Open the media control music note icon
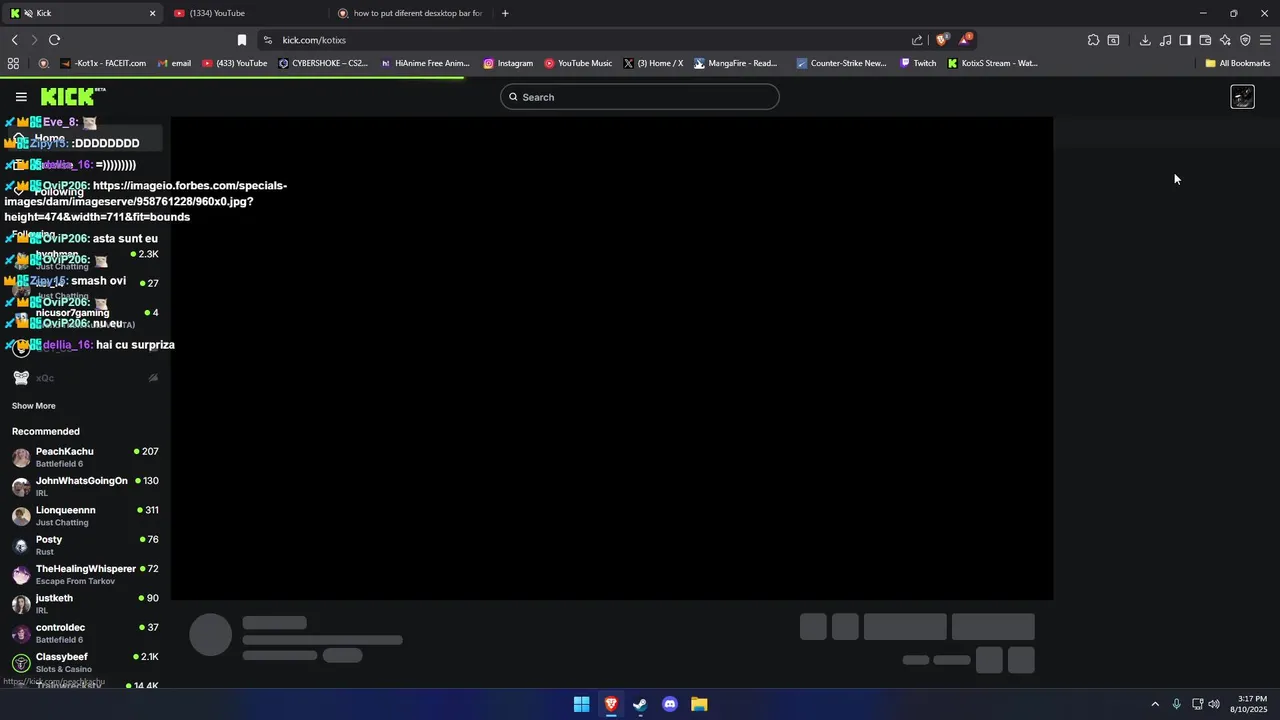This screenshot has width=1280, height=720. point(1165,40)
